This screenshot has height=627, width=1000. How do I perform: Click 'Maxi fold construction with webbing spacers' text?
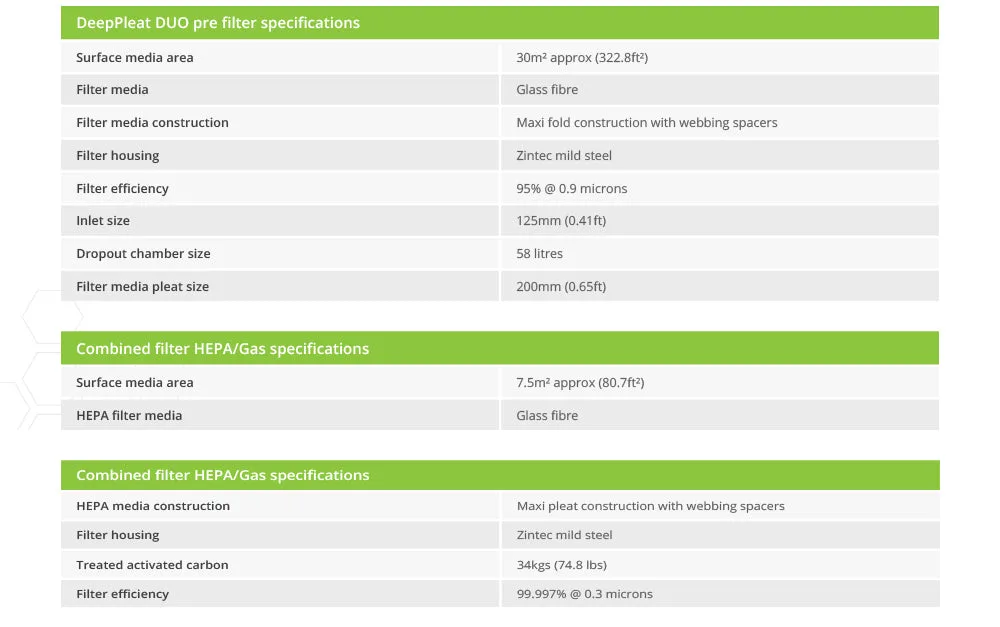[647, 122]
